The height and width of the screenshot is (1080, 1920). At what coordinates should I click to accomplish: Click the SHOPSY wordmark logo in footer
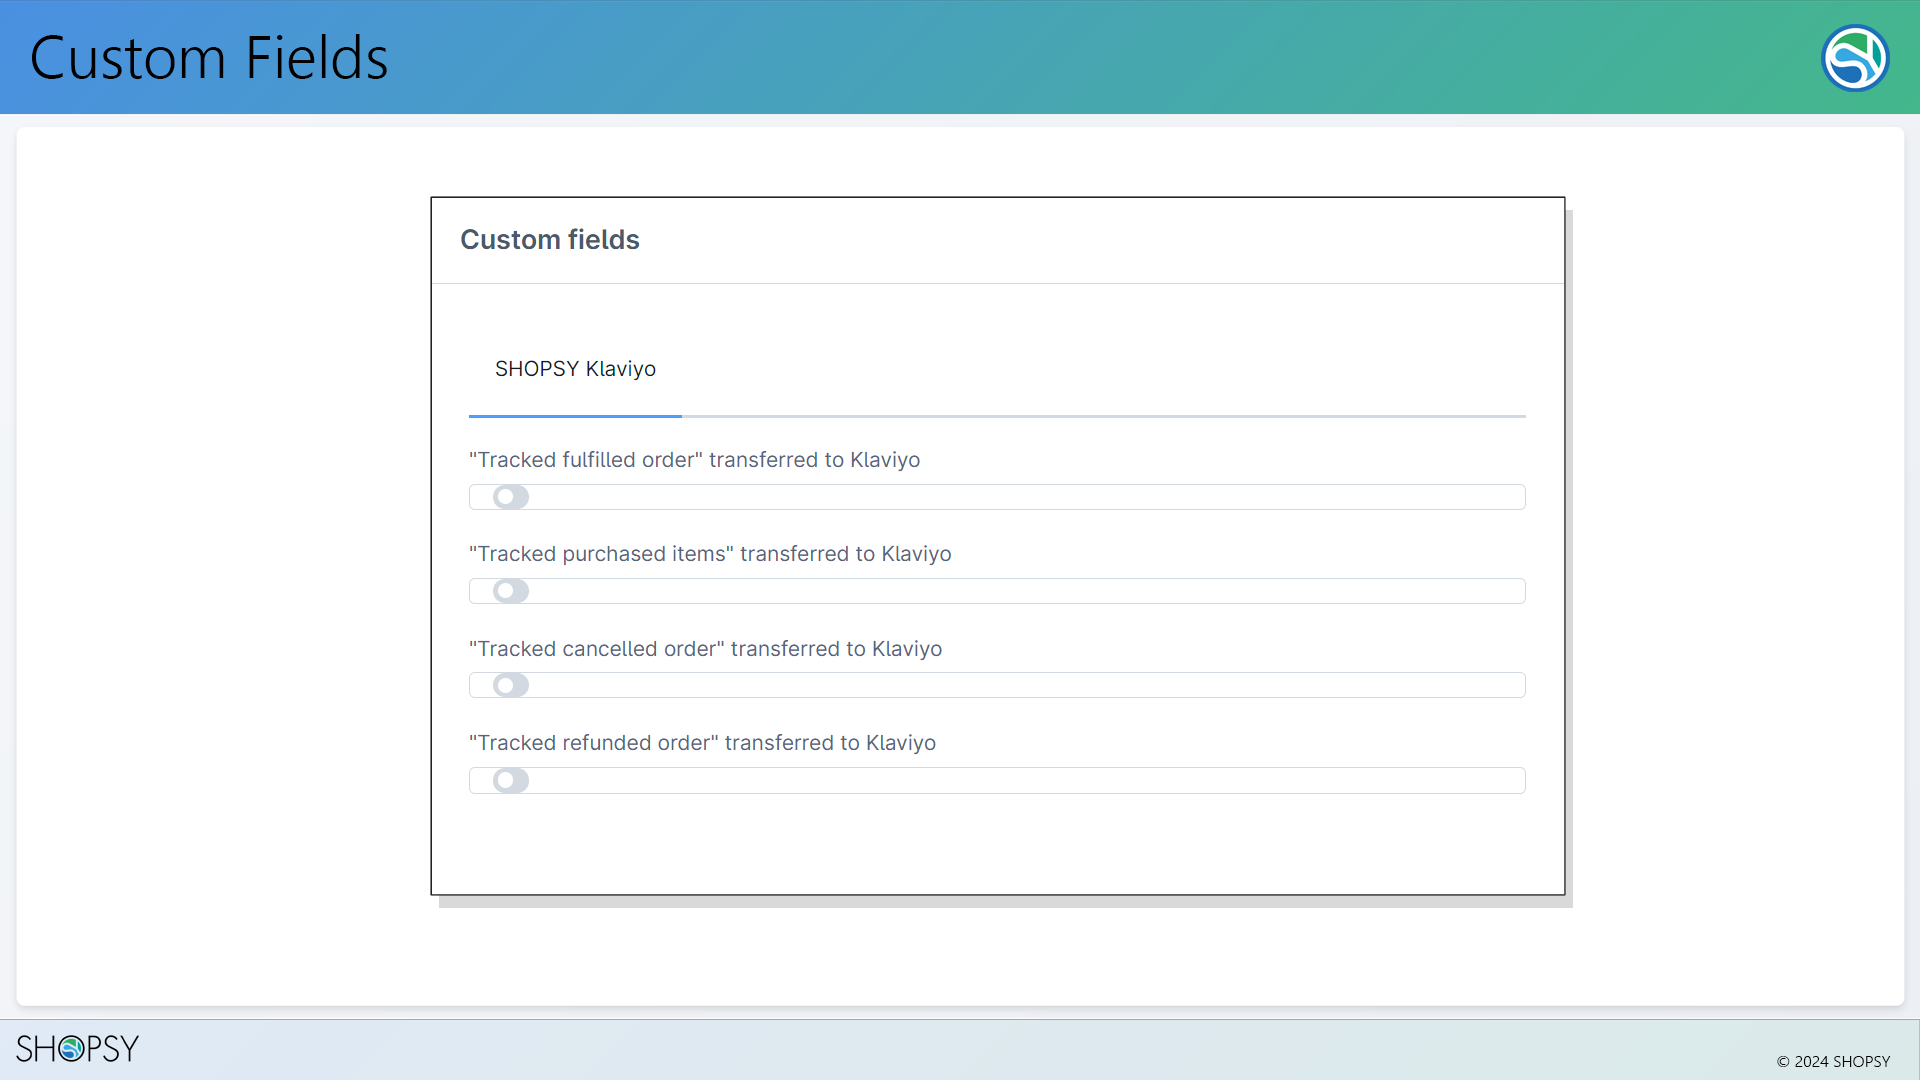tap(78, 1048)
